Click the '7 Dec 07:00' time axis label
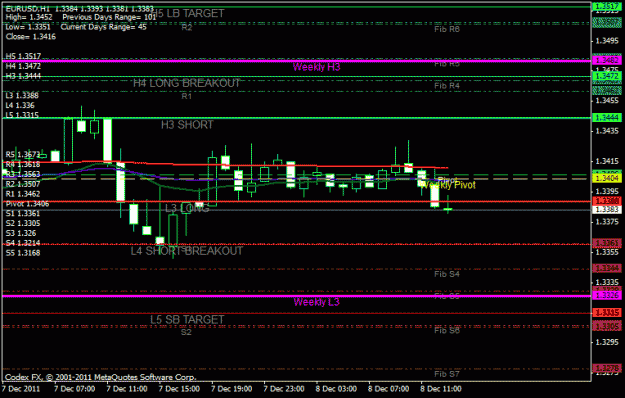The width and height of the screenshot is (625, 398). pyautogui.click(x=75, y=389)
